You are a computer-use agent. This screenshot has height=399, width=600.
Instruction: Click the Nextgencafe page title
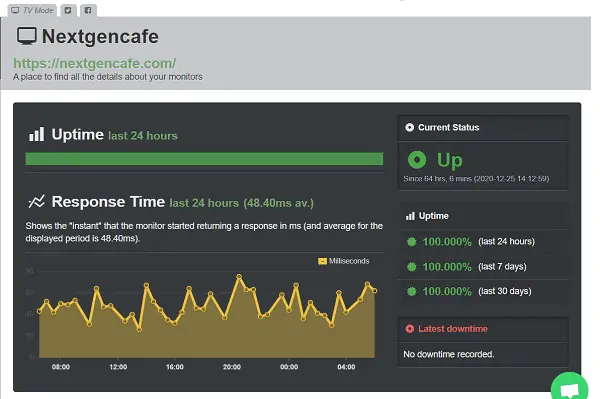tap(100, 37)
